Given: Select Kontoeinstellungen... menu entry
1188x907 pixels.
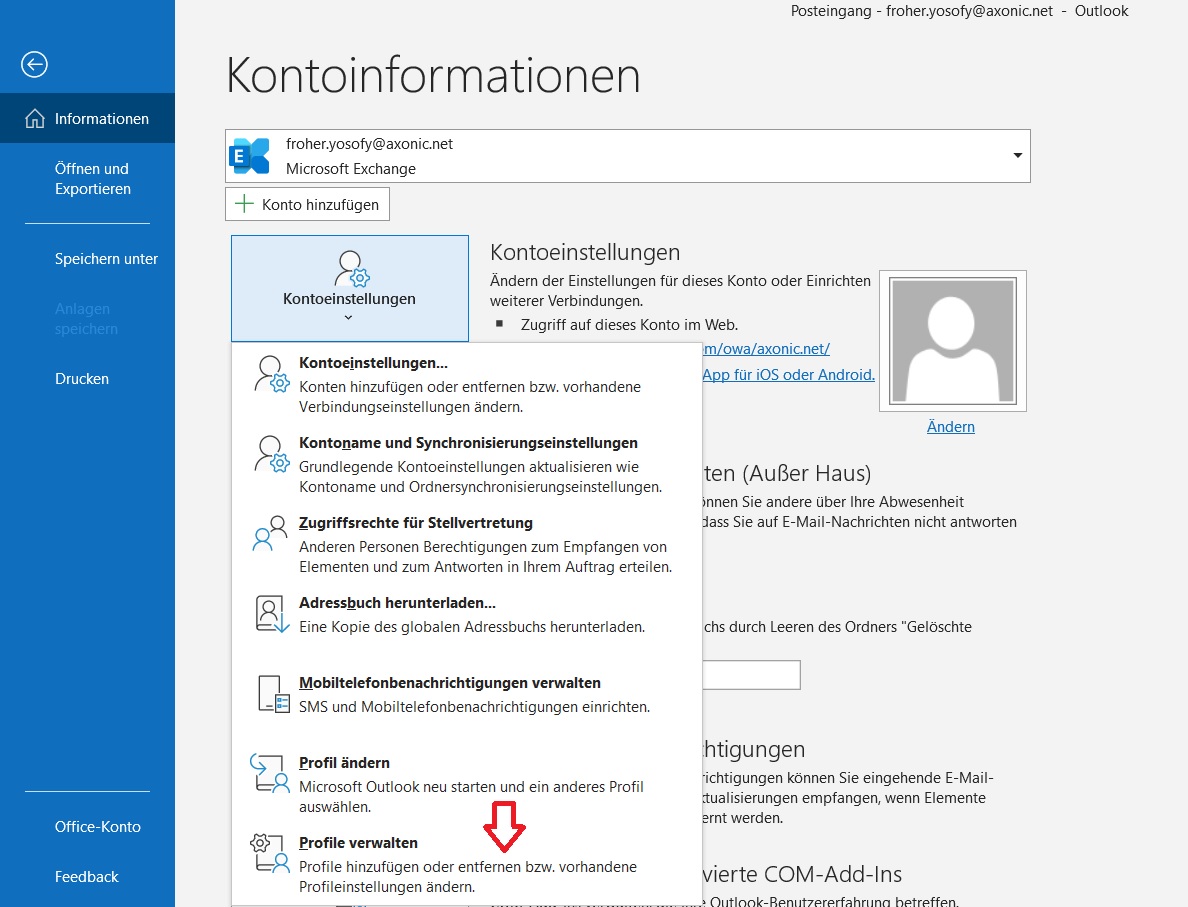Looking at the screenshot, I should point(466,384).
